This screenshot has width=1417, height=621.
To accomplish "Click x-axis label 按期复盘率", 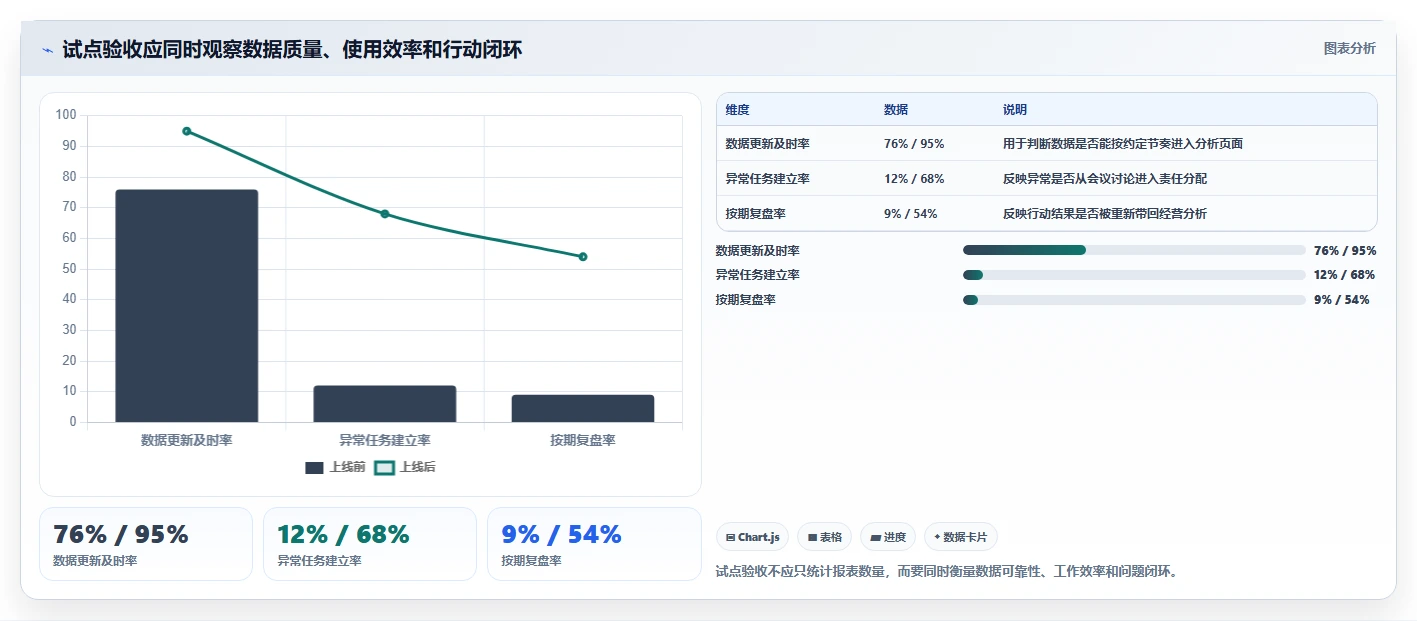I will click(x=583, y=440).
